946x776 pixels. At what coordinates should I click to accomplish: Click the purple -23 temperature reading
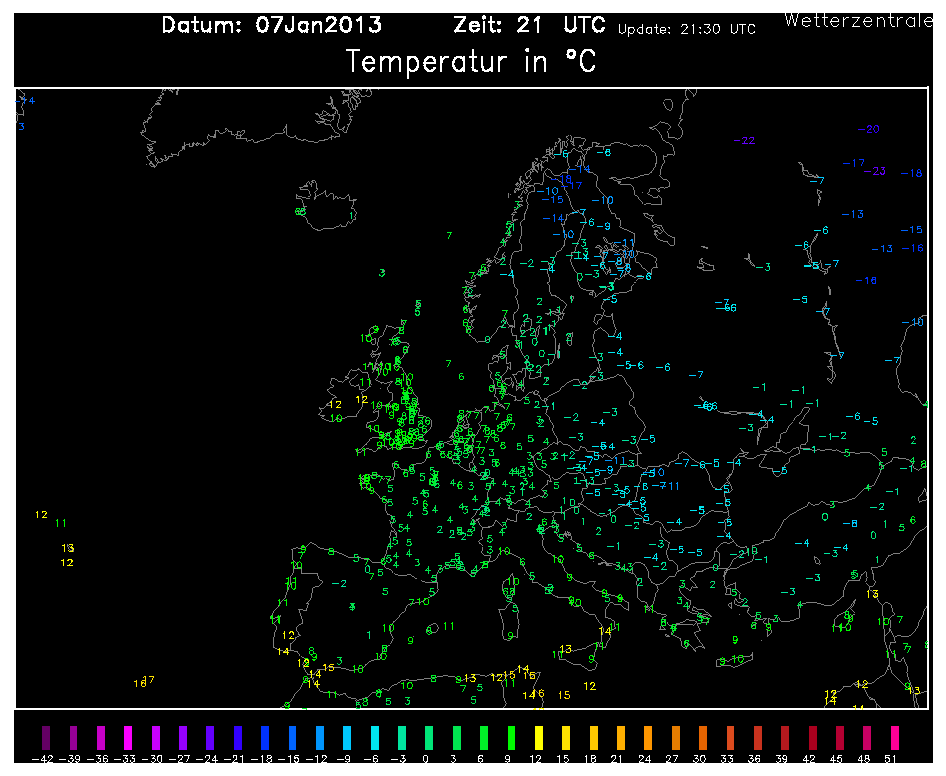pos(874,171)
